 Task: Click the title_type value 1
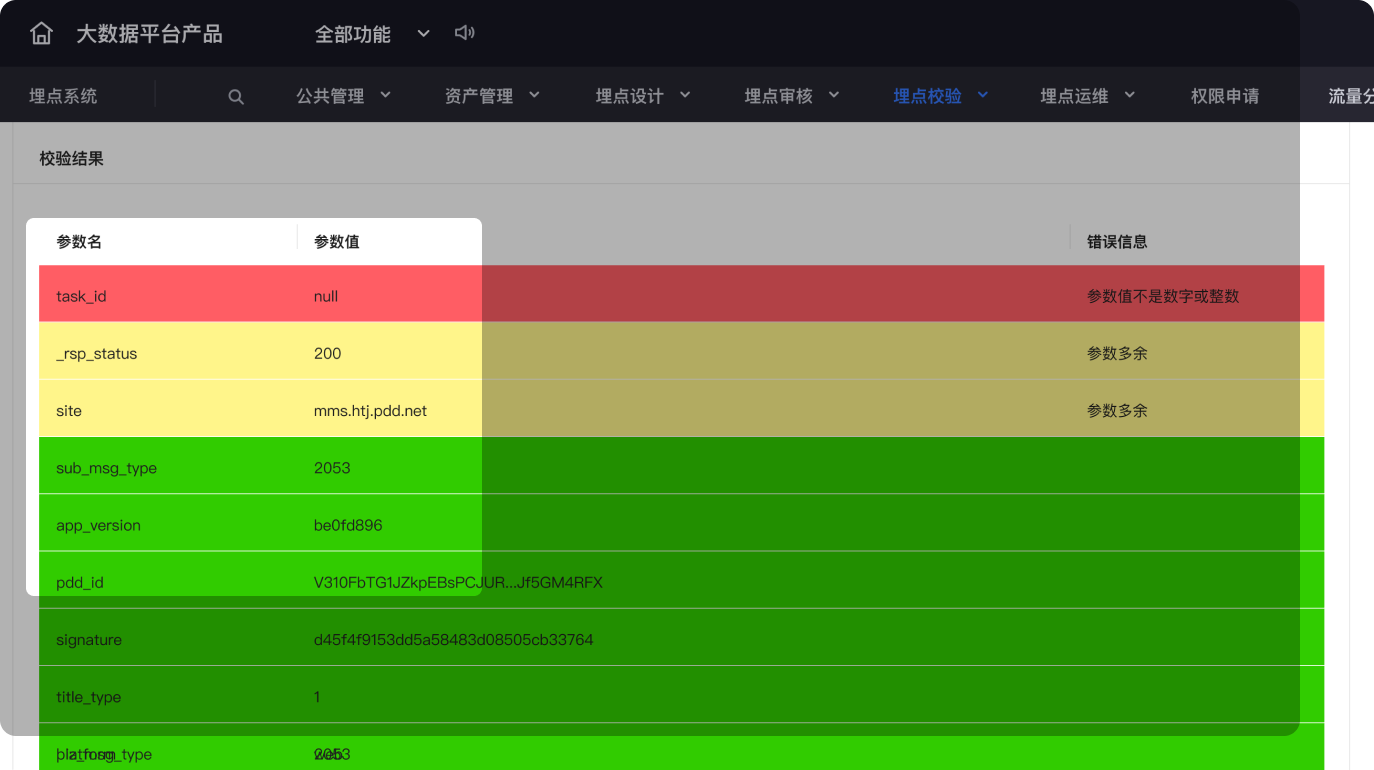pyautogui.click(x=317, y=697)
